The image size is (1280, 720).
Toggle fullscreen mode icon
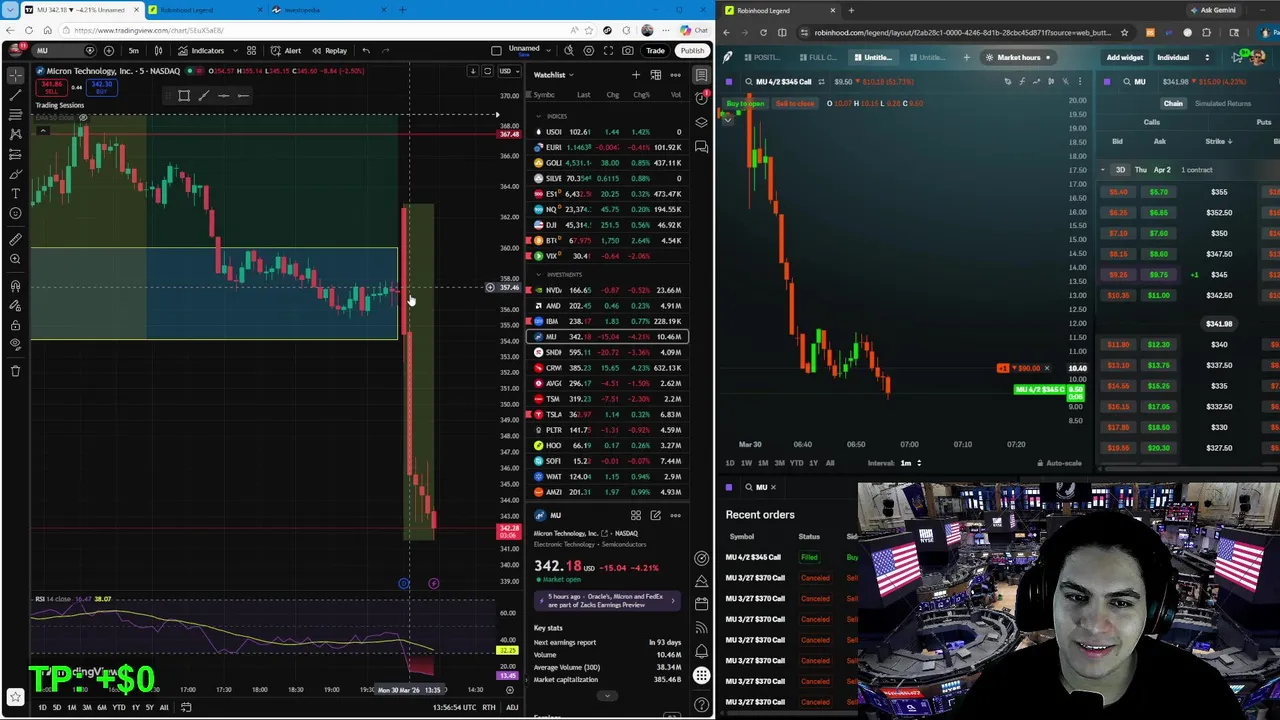608,51
